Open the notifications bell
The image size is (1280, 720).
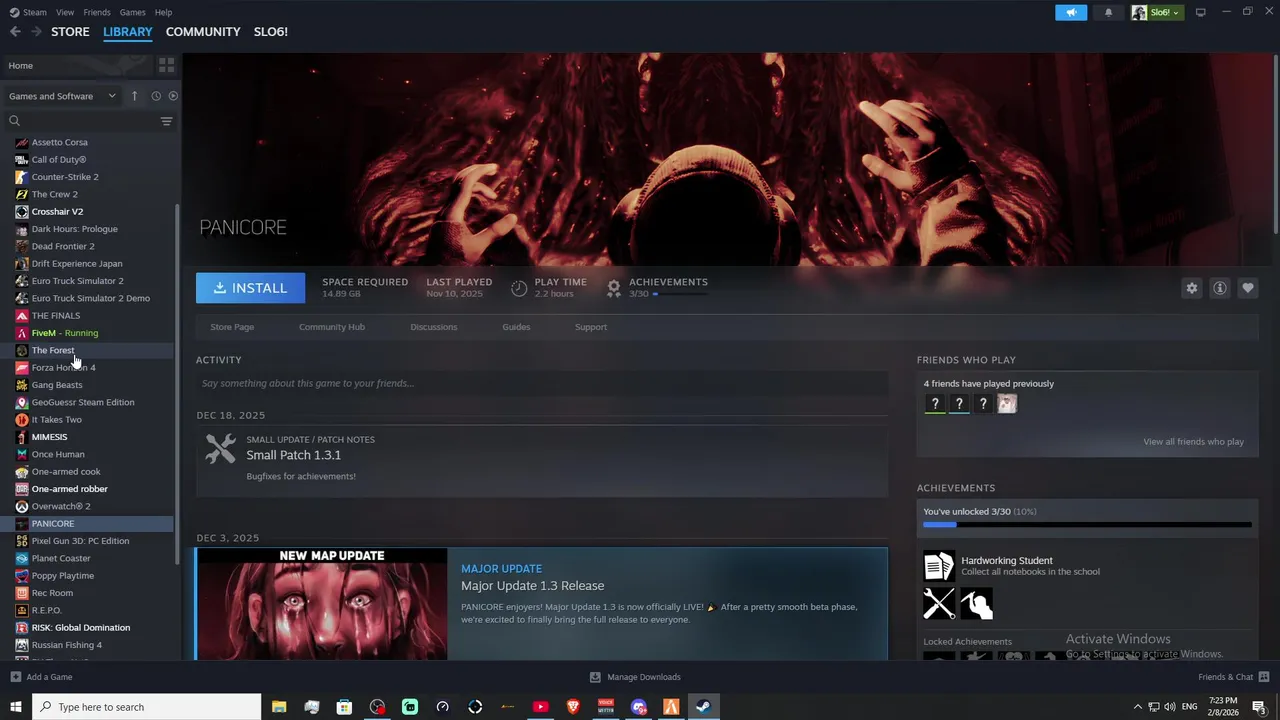pyautogui.click(x=1108, y=12)
